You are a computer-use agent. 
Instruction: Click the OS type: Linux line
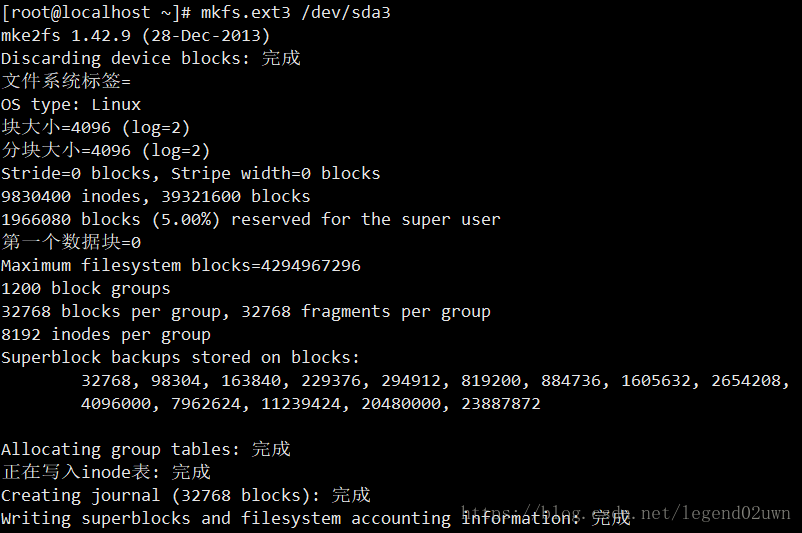71,104
